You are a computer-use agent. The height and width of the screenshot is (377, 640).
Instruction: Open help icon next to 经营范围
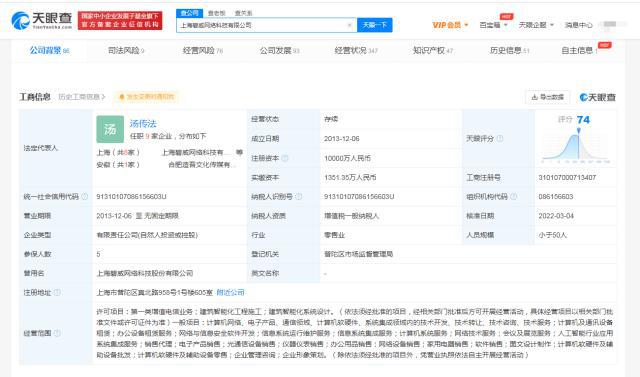[58, 333]
